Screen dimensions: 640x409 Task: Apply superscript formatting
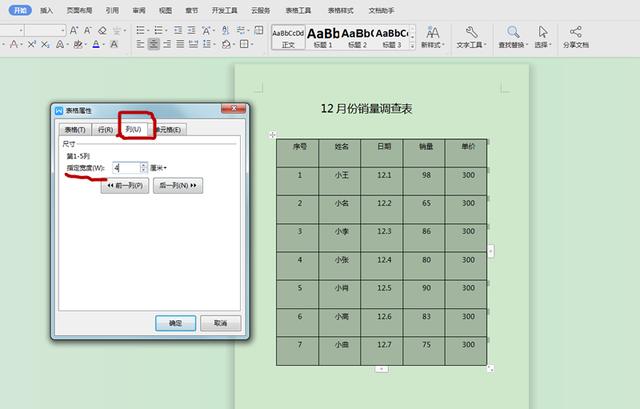[32, 44]
